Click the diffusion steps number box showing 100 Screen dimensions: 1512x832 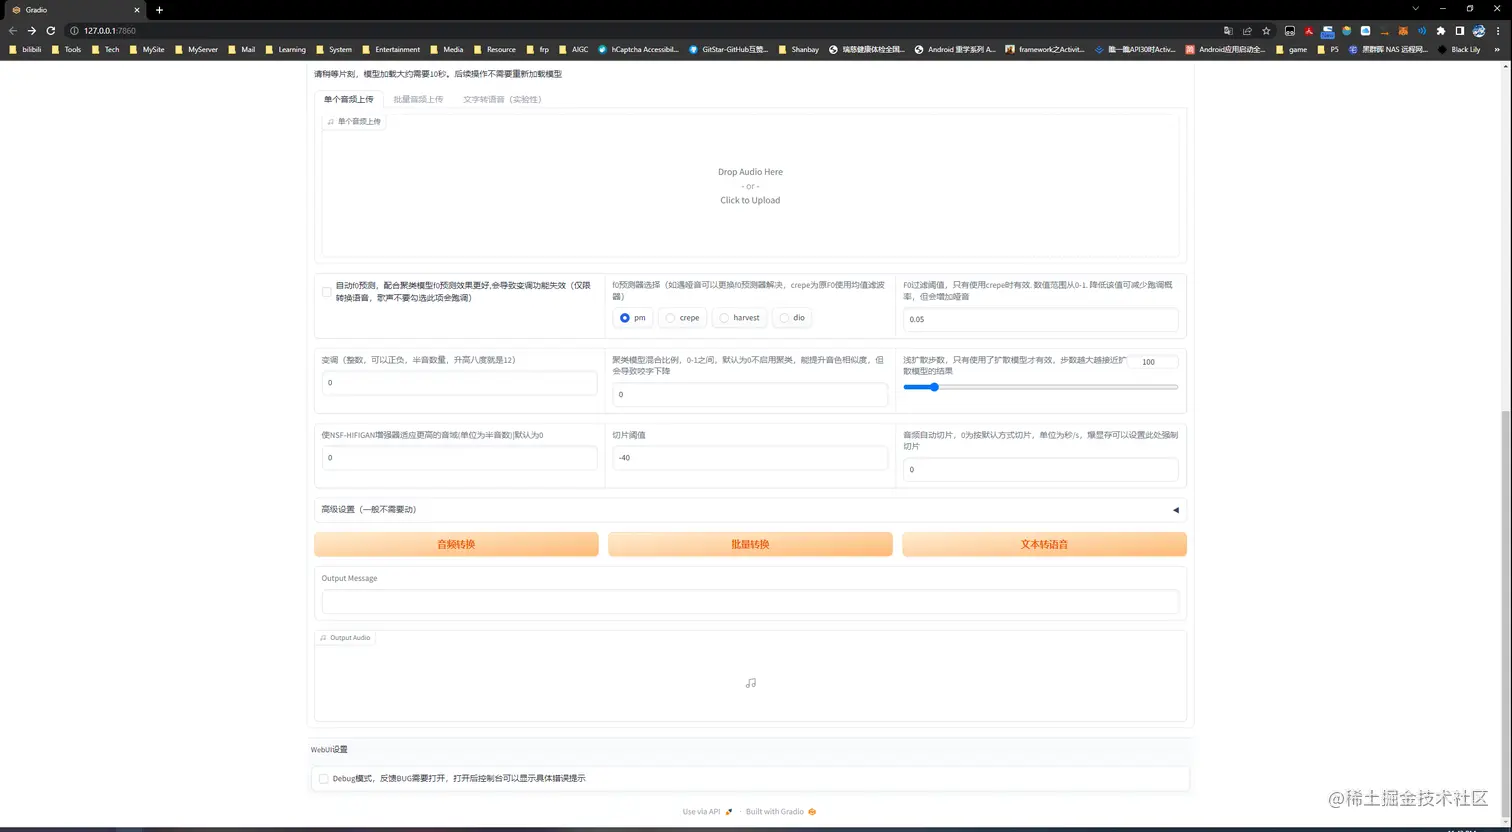pos(1152,362)
